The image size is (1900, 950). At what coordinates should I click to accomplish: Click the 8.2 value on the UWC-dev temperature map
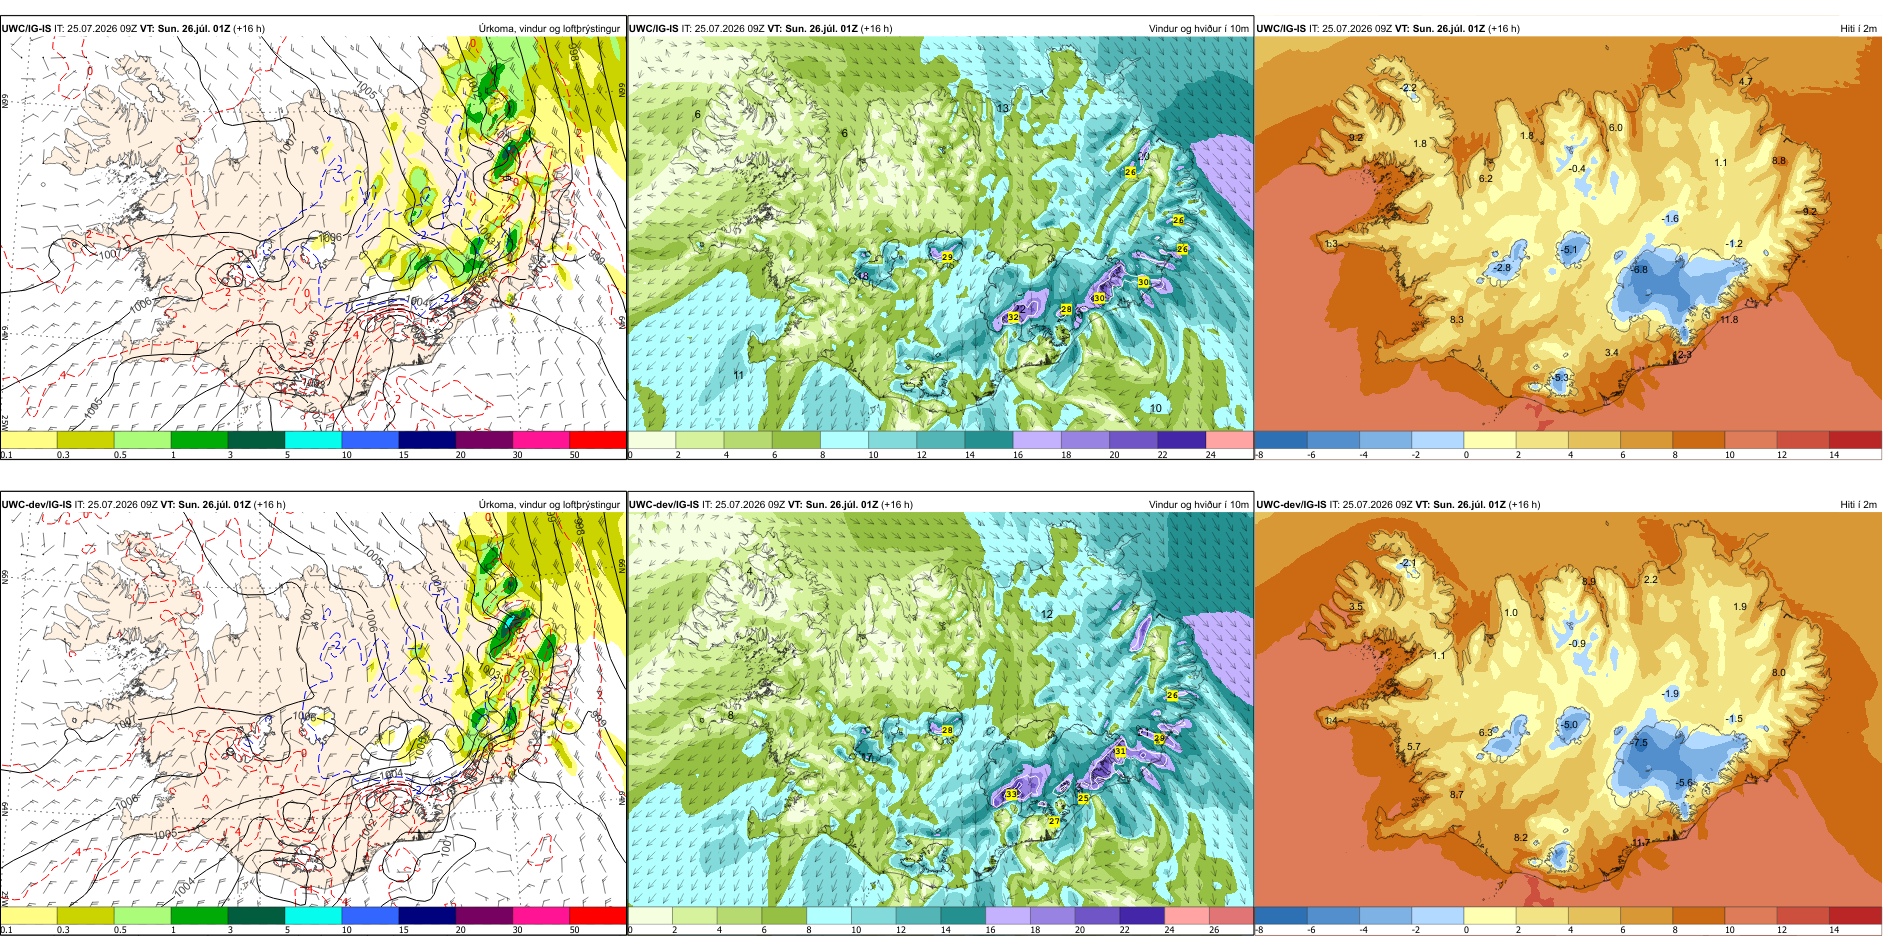[1520, 837]
